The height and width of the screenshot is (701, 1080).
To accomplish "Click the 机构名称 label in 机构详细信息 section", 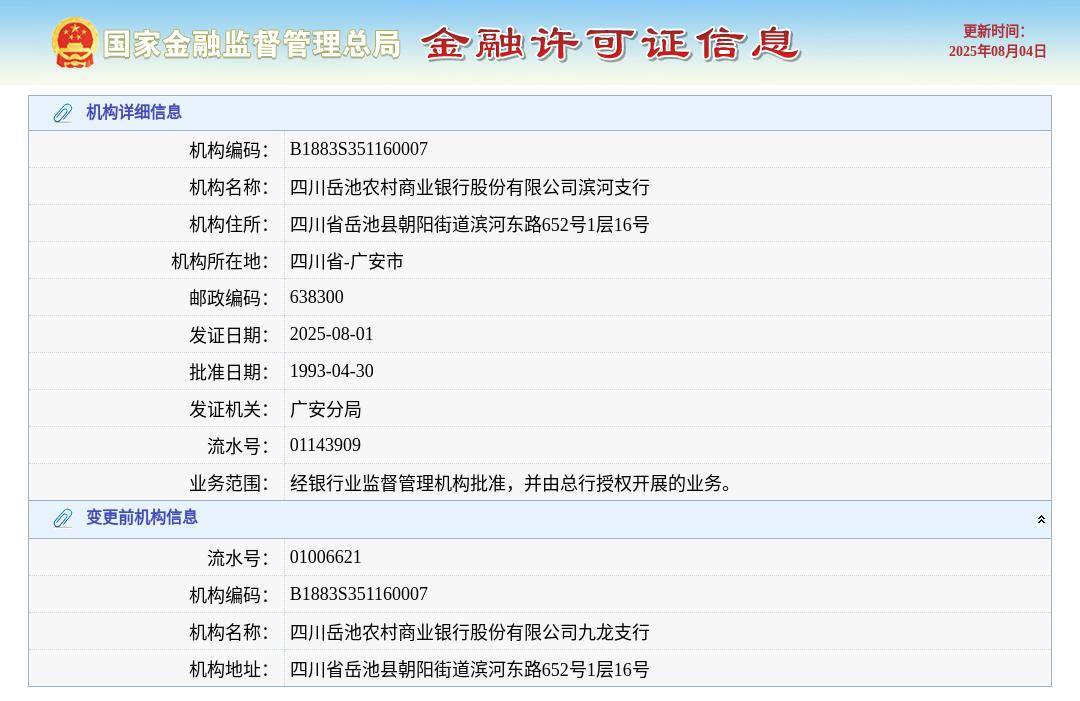I will (229, 187).
